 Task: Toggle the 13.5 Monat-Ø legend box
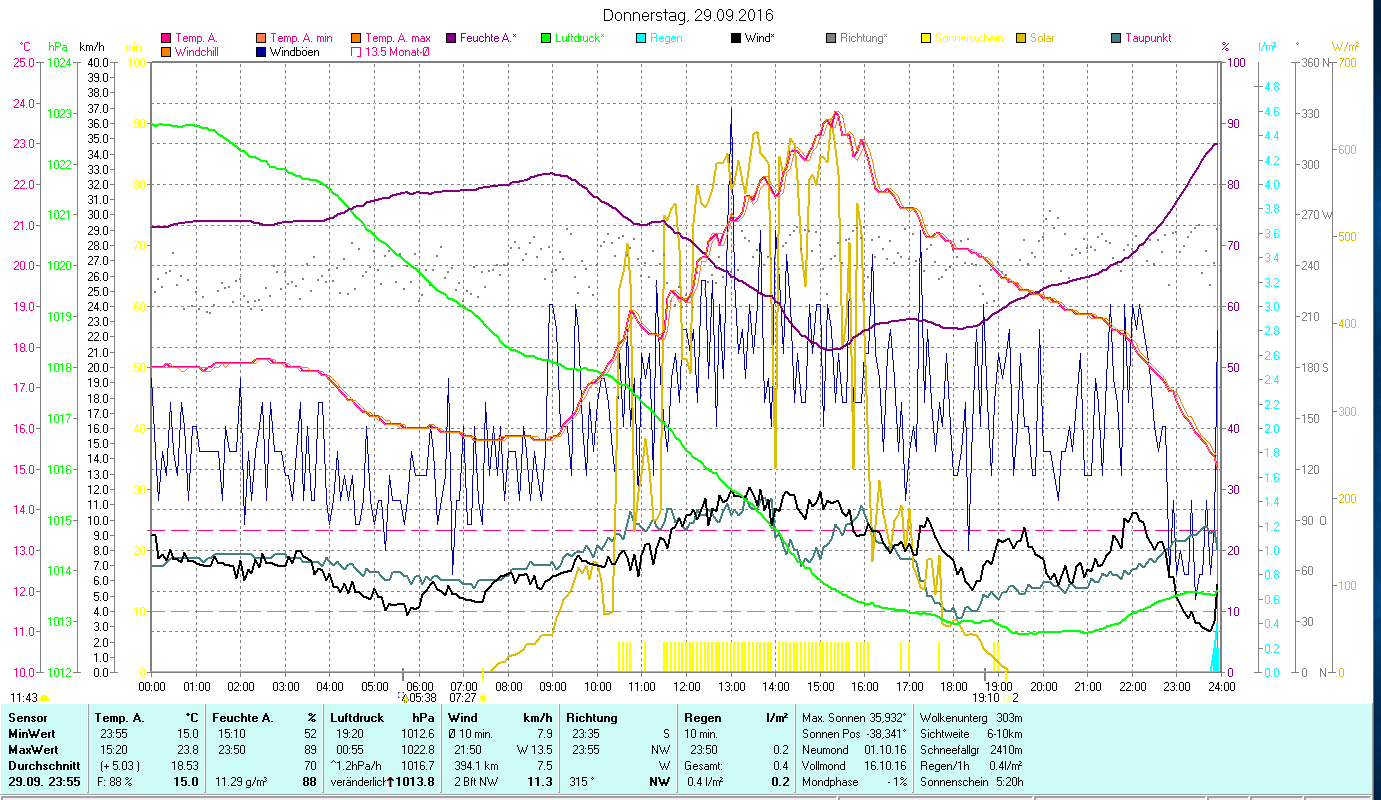point(356,52)
